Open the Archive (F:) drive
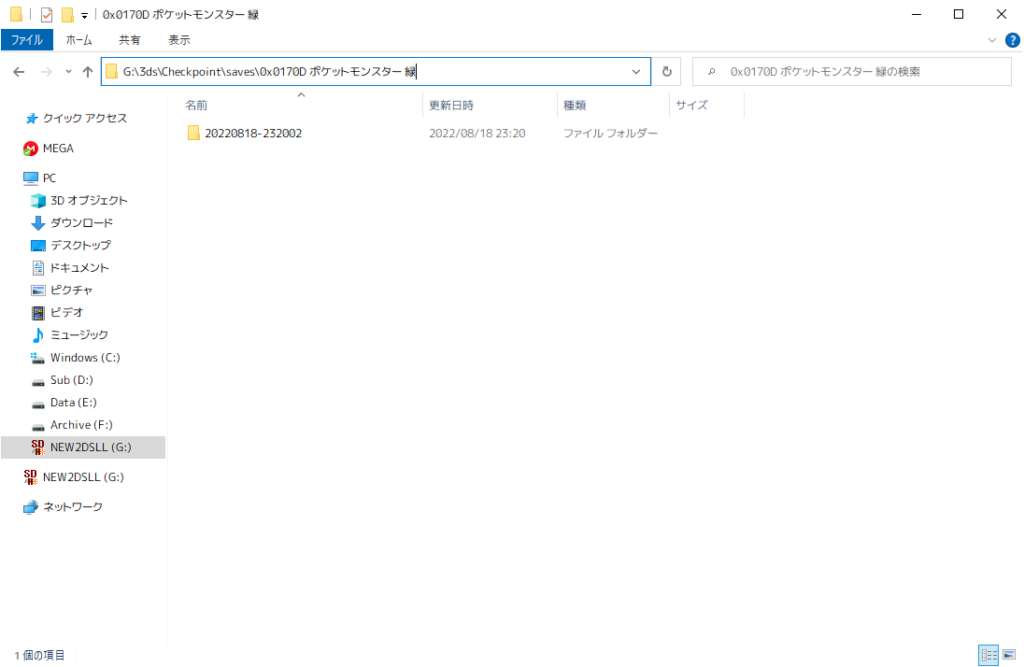1024x667 pixels. point(82,425)
